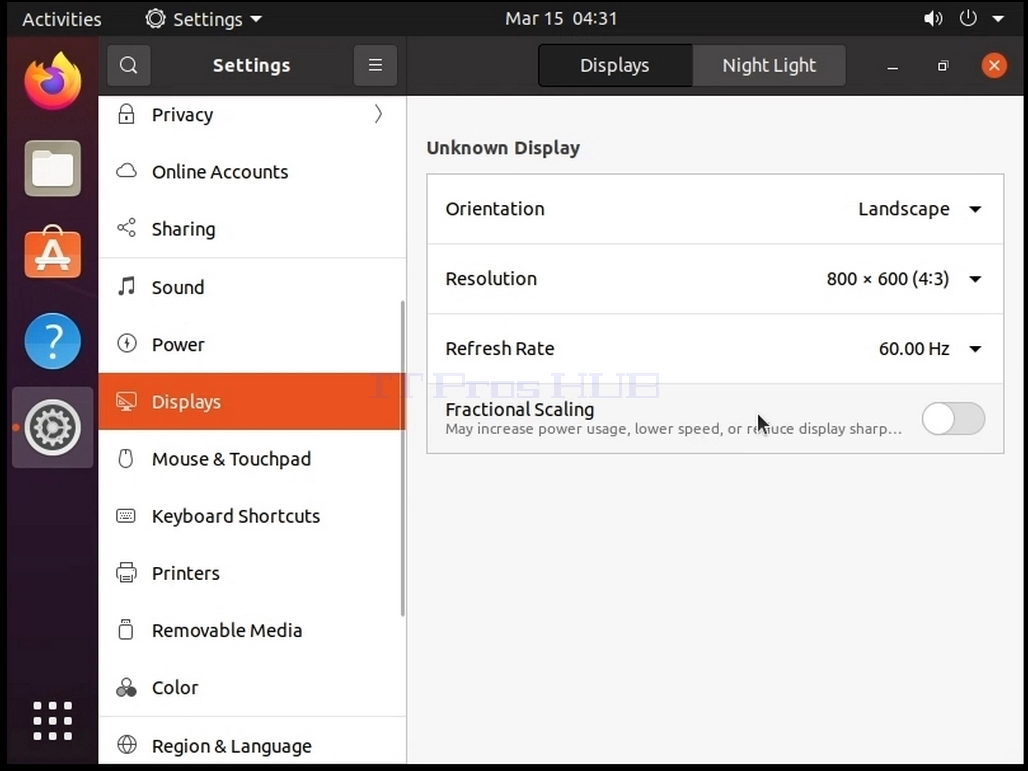Click the Color circles icon
This screenshot has width=1028, height=771.
(x=126, y=687)
